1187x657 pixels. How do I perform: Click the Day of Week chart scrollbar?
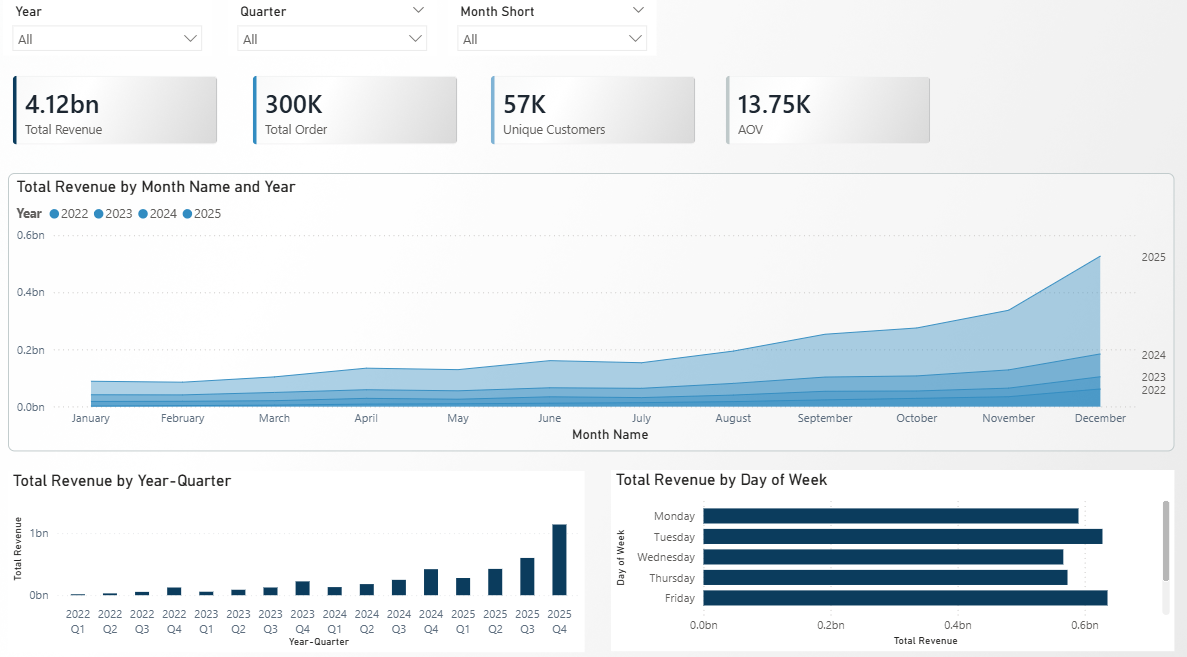pyautogui.click(x=1166, y=540)
